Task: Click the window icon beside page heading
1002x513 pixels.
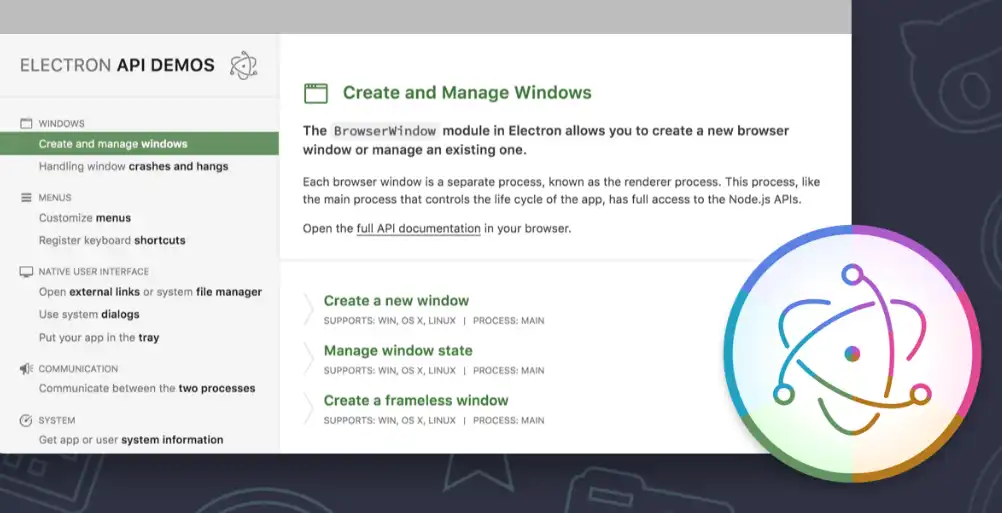Action: tap(316, 93)
